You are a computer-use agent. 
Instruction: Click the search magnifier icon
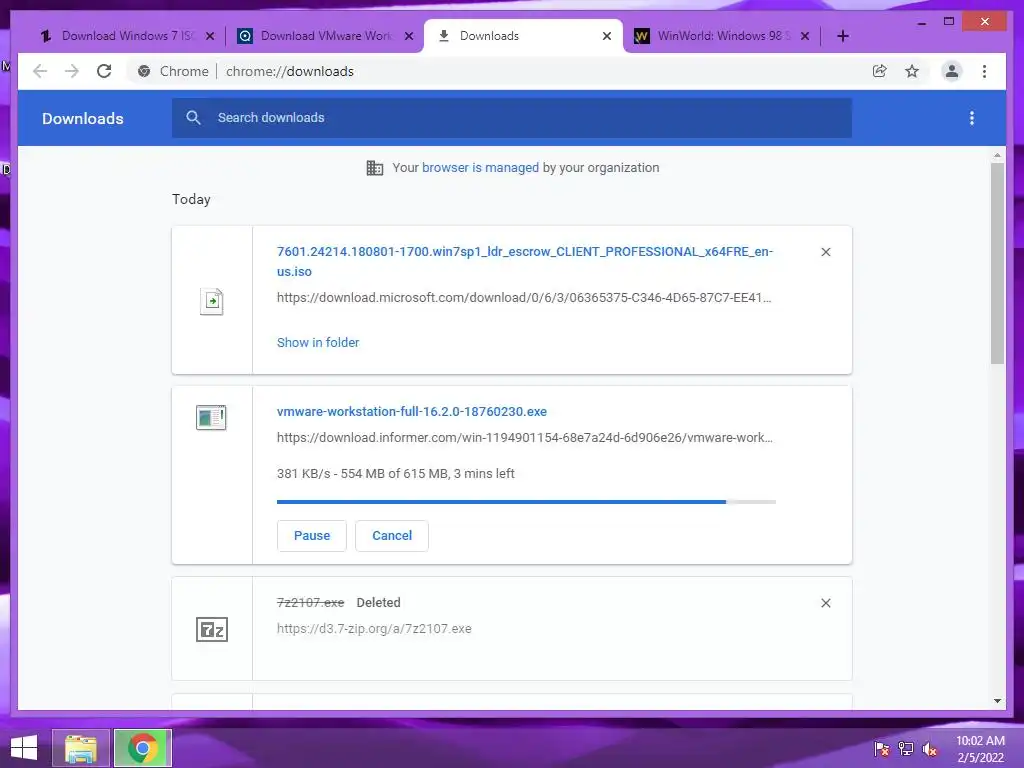click(x=193, y=118)
